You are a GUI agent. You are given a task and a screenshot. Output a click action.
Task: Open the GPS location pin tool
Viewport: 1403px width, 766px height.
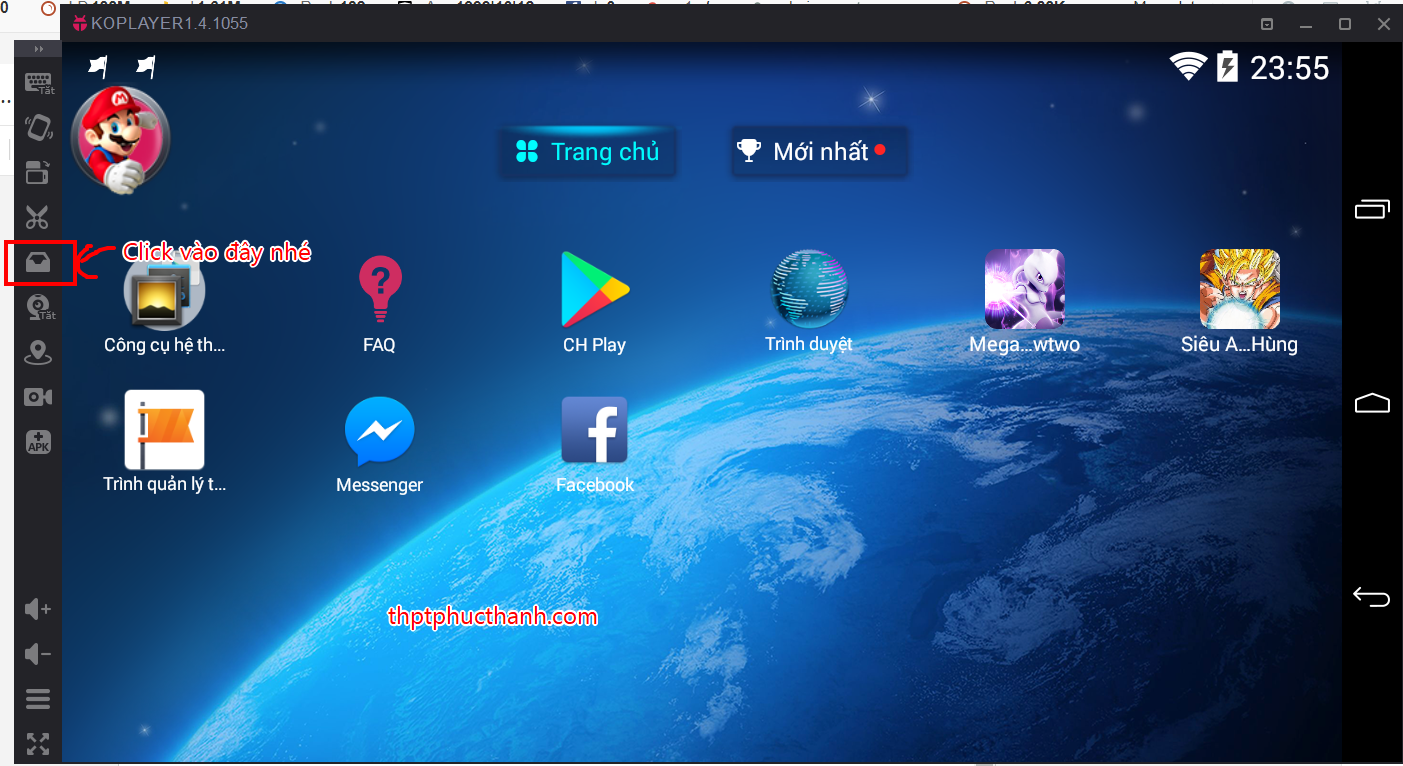[x=38, y=352]
